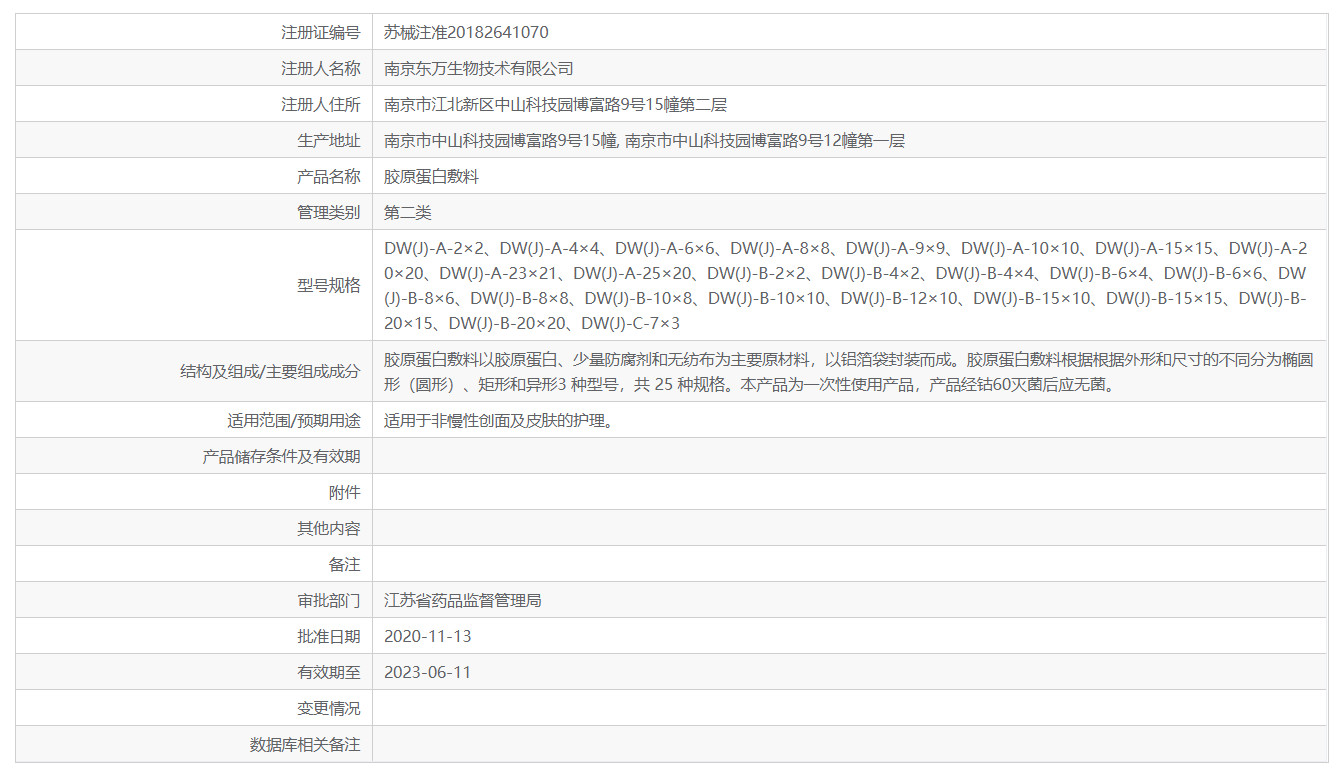Click the 型号规格 label

point(328,285)
